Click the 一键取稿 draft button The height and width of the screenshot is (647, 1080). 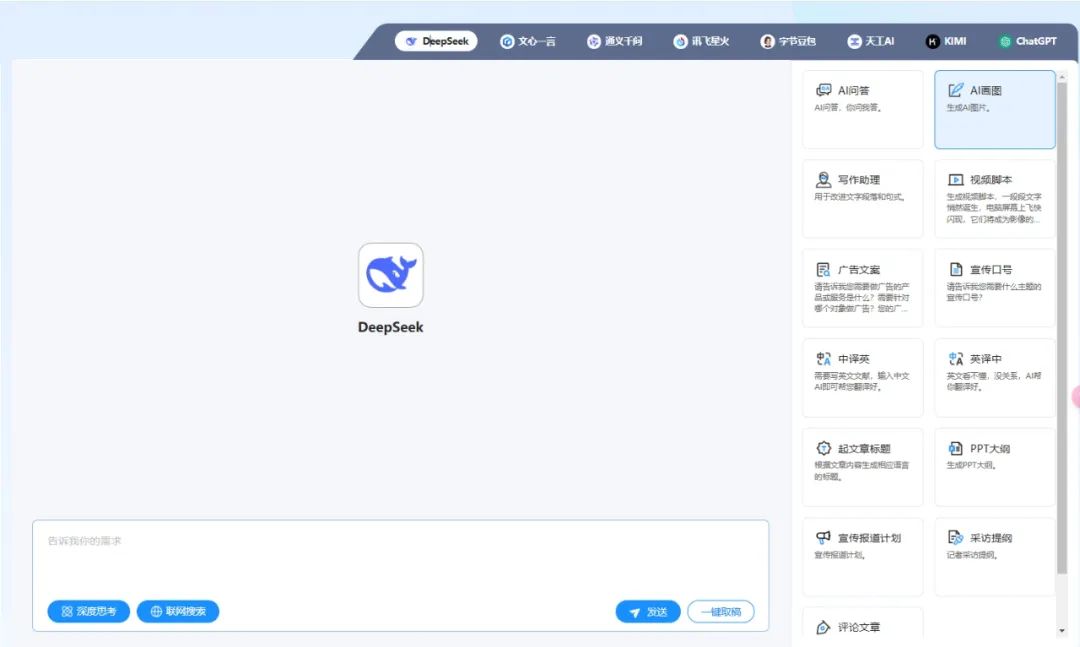point(720,611)
